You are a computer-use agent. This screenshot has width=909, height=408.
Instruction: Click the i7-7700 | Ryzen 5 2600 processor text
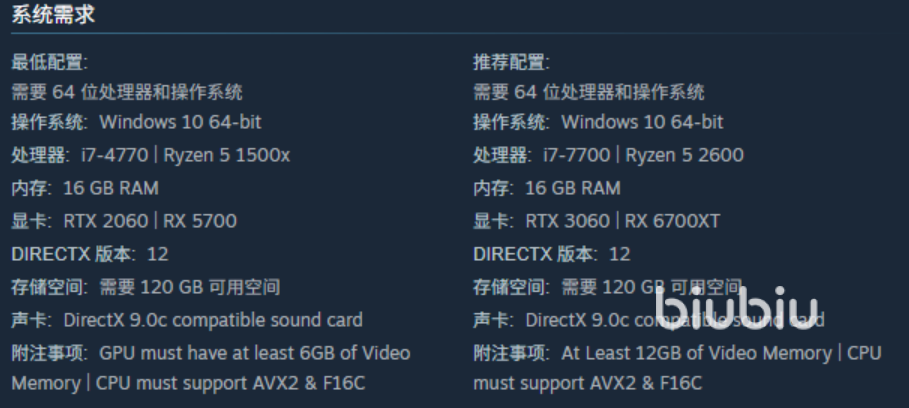pos(643,155)
